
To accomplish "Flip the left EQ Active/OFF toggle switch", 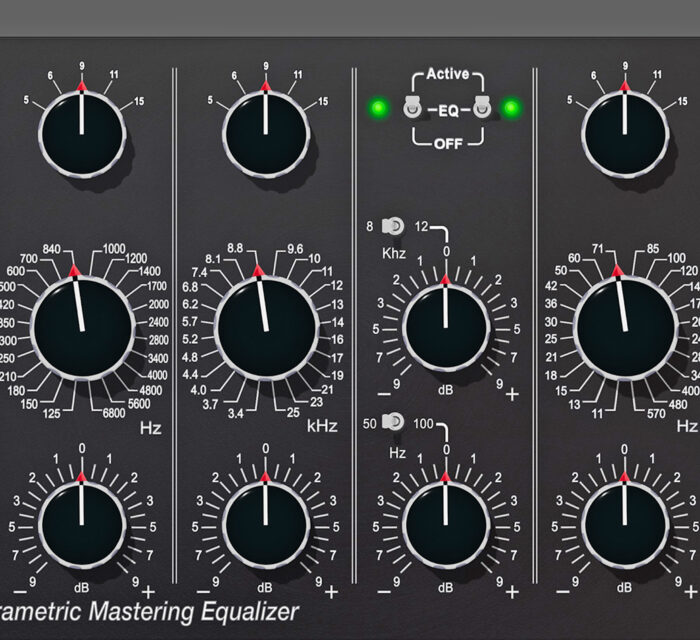I will click(x=409, y=108).
